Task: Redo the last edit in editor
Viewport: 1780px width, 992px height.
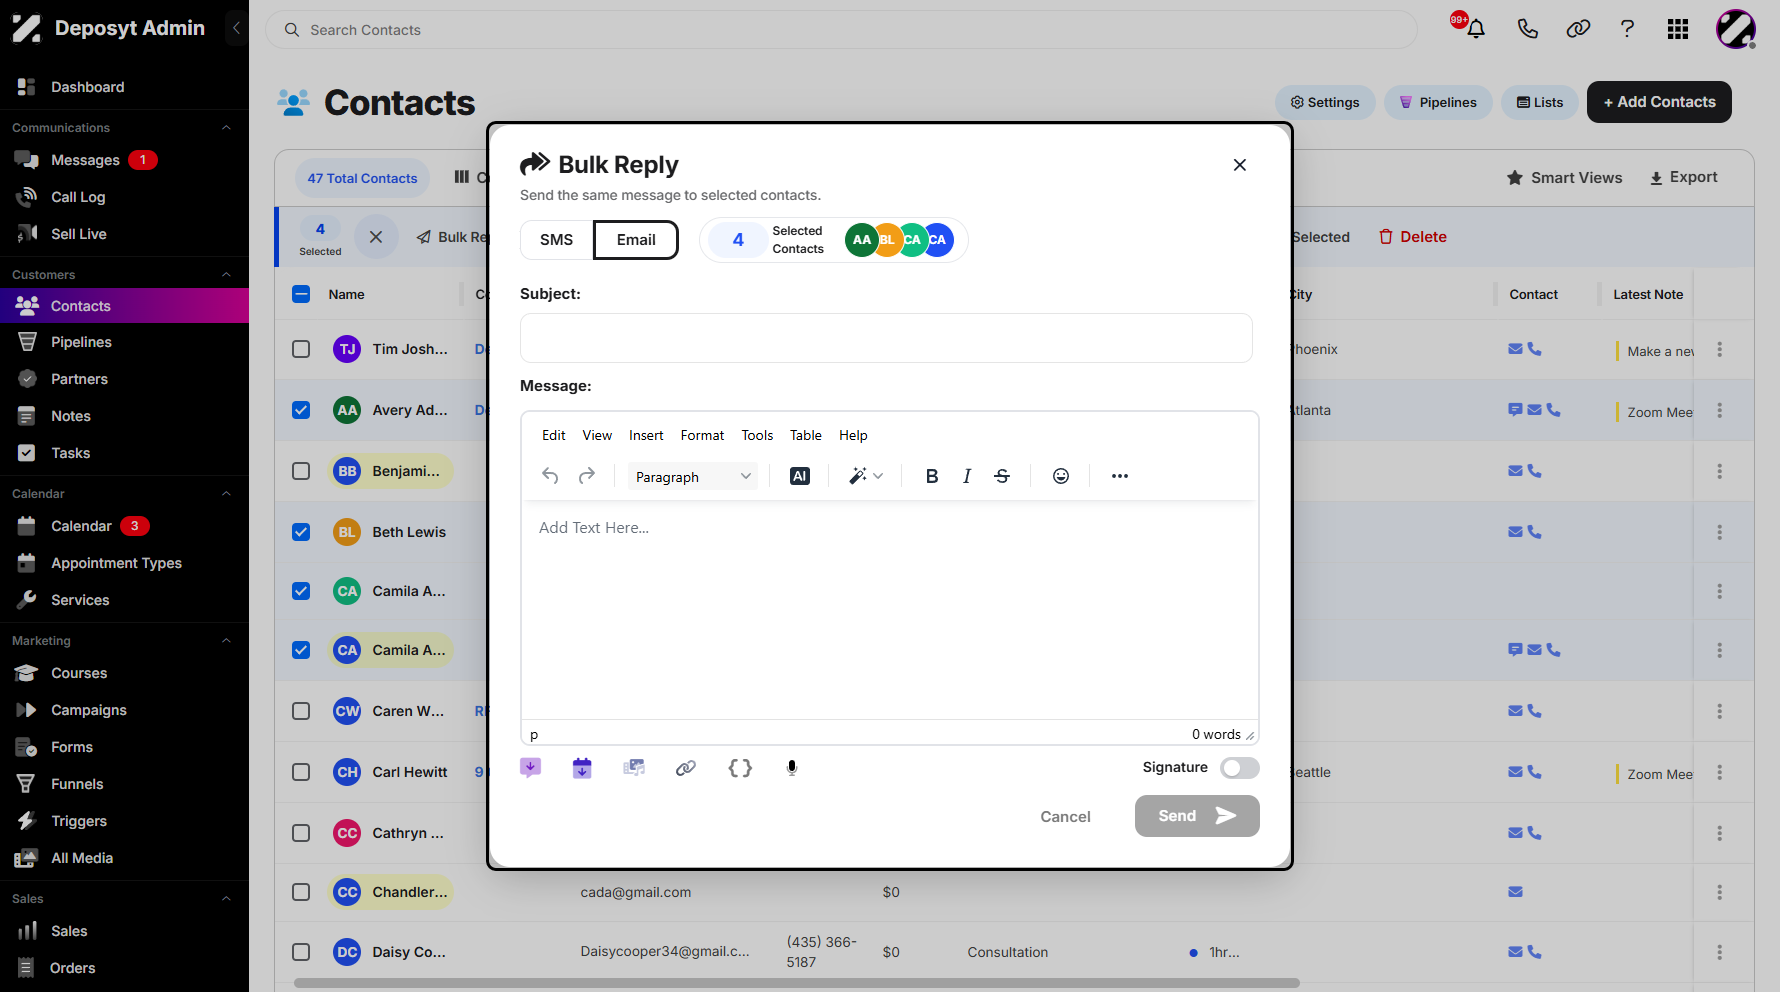Action: tap(587, 476)
